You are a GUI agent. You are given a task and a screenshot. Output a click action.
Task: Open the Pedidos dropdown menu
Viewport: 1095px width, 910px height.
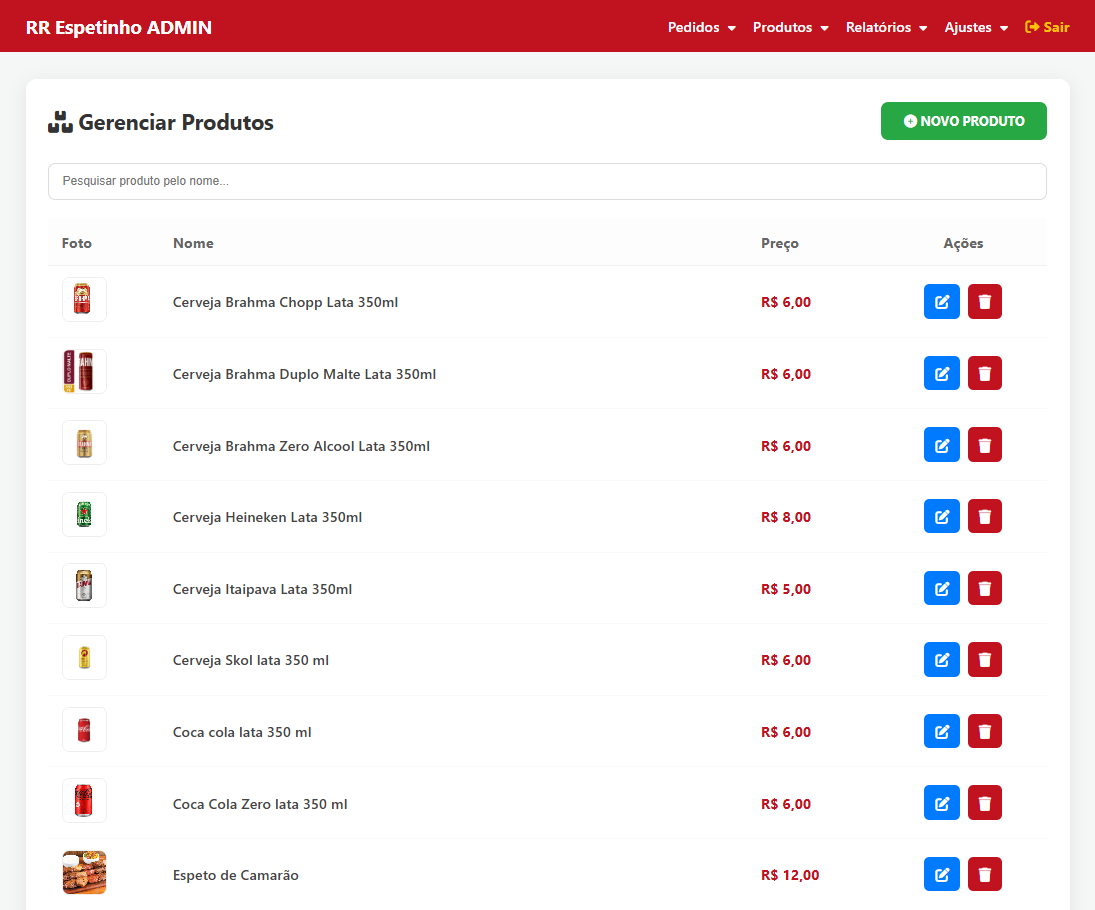coord(701,27)
